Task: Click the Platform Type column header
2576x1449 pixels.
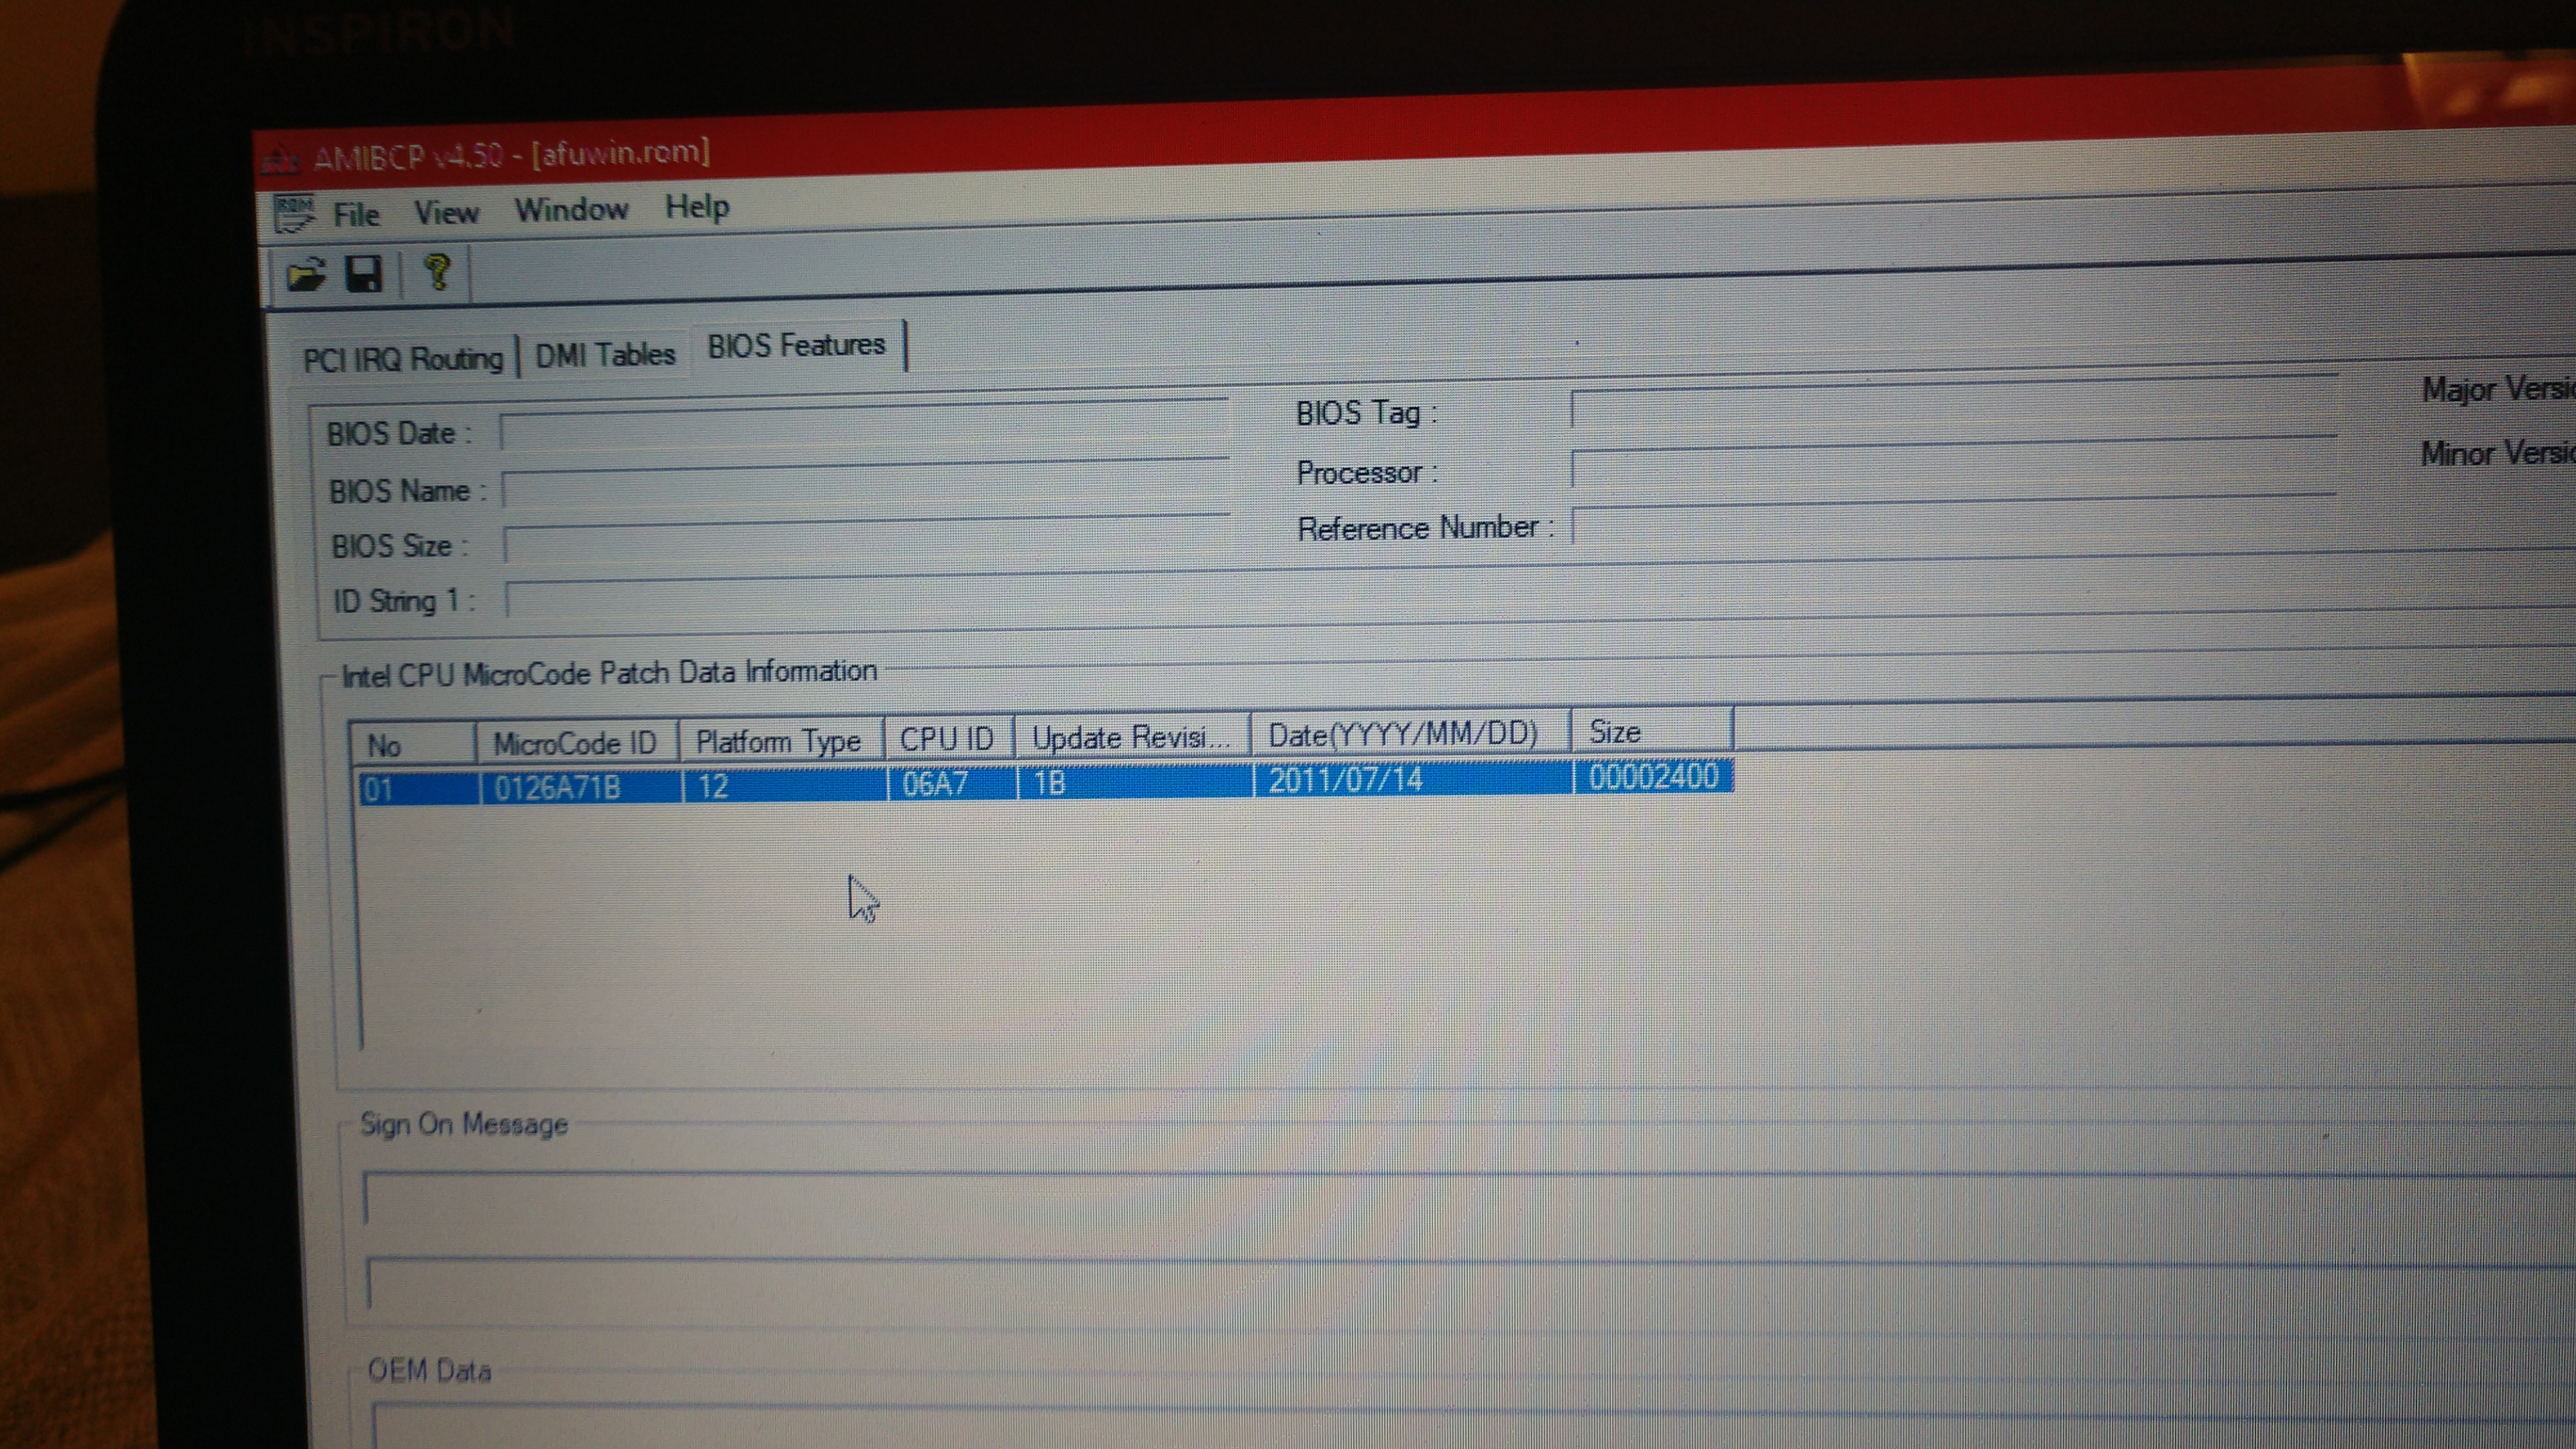Action: click(781, 740)
